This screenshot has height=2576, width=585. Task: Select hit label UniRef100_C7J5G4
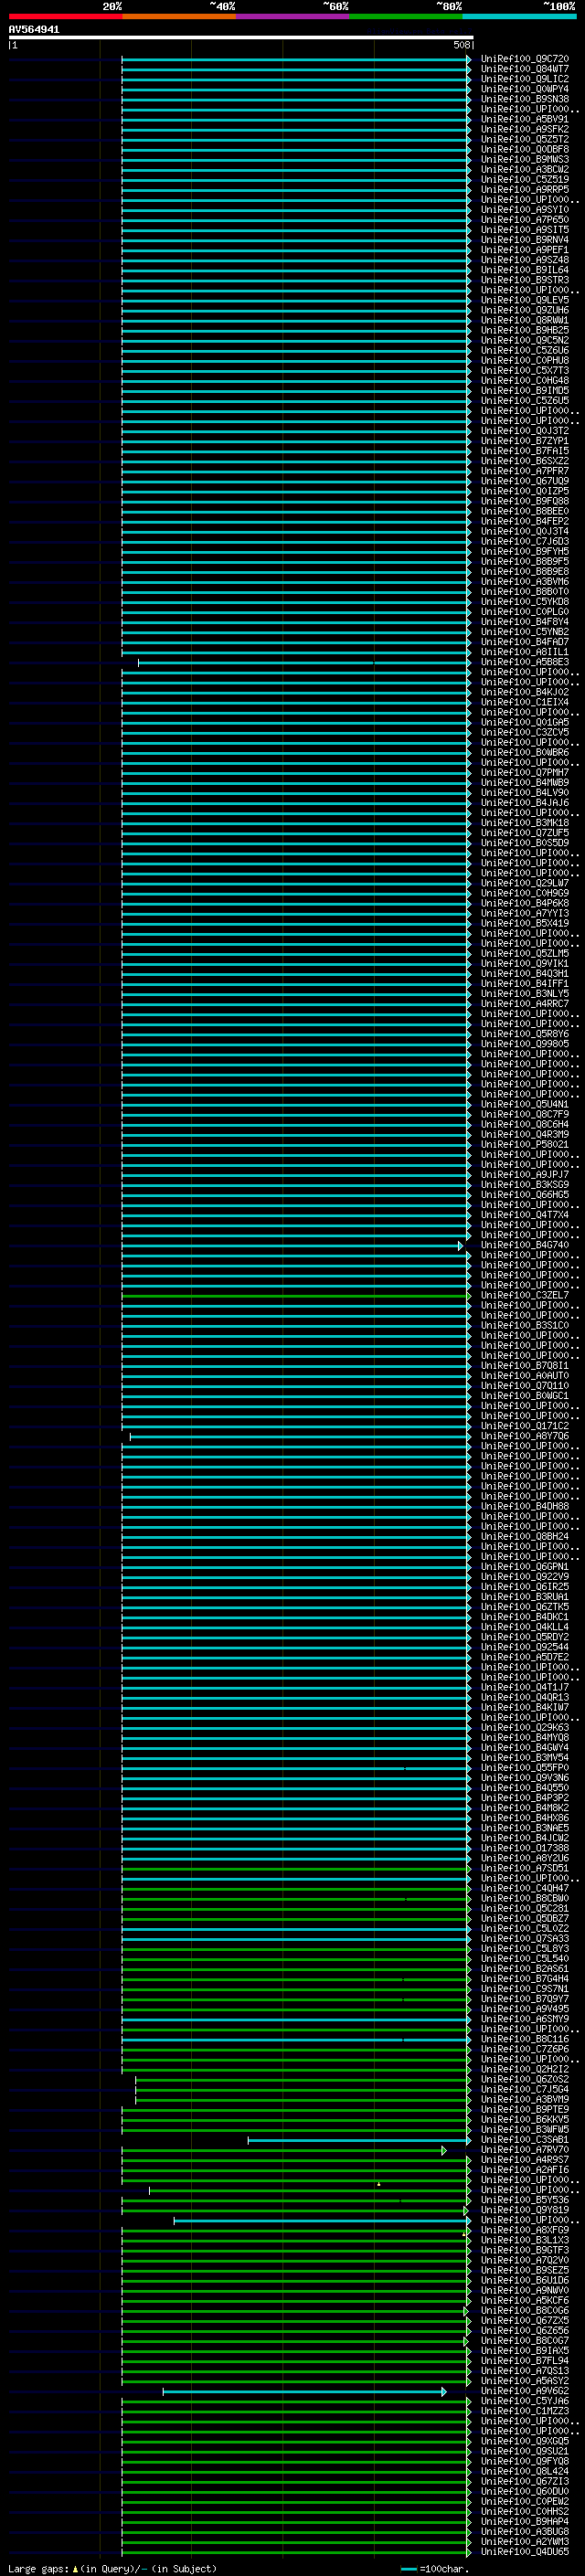[x=524, y=2089]
